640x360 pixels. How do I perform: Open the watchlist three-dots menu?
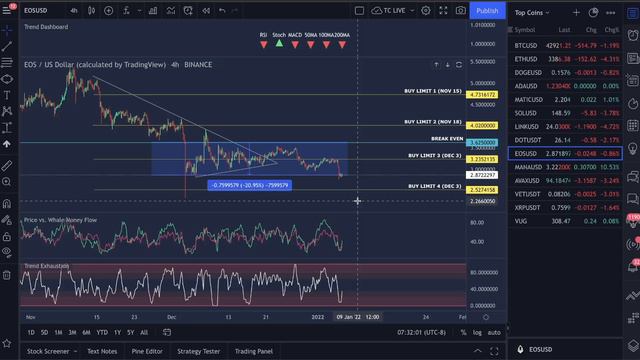611,13
